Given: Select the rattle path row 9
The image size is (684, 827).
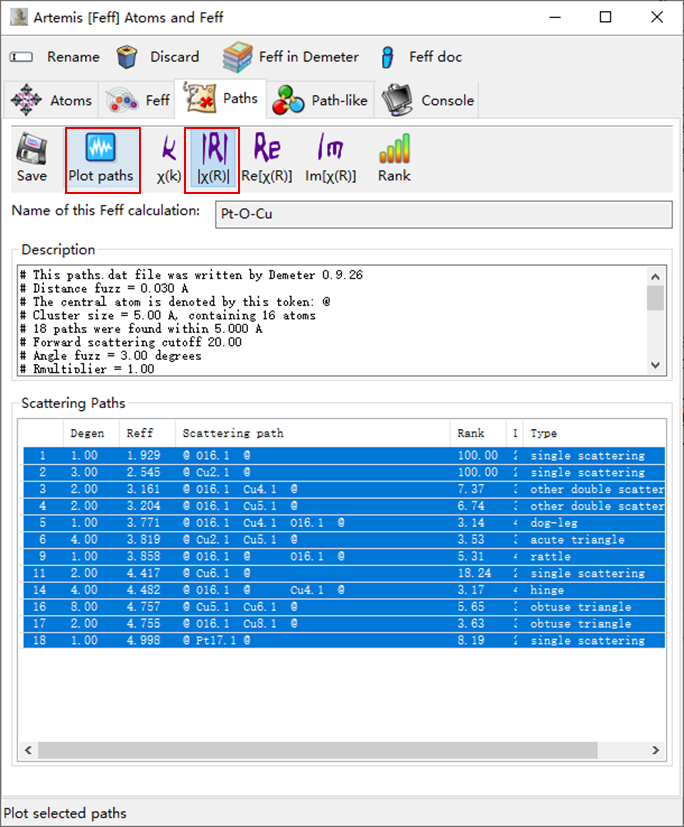Looking at the screenshot, I should [x=344, y=556].
